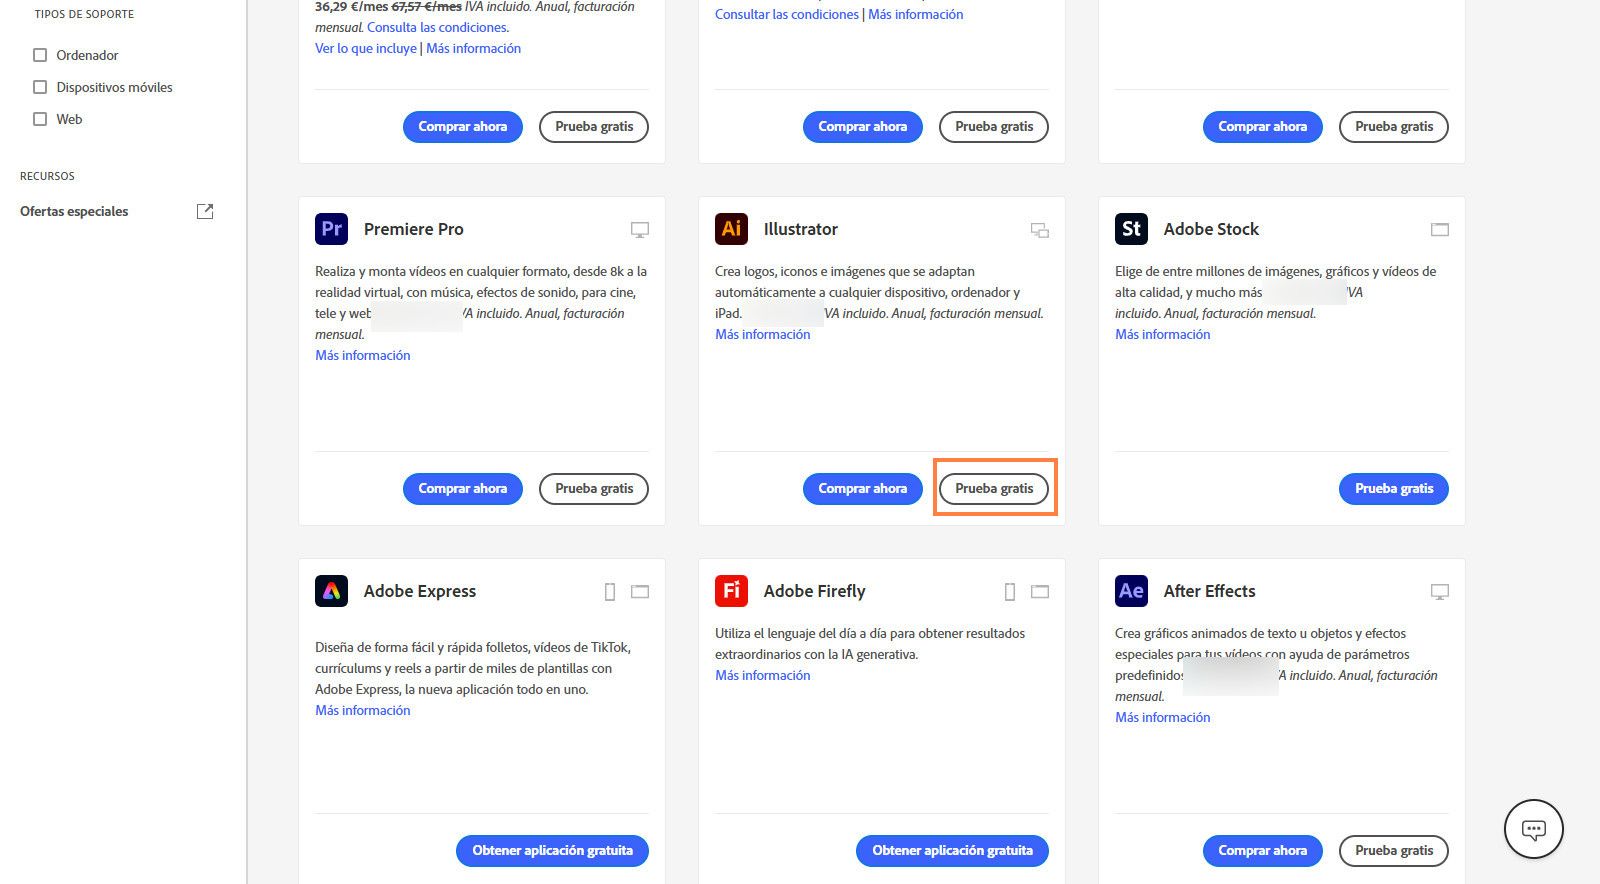Click Prueba gratis in top-left card
The height and width of the screenshot is (884, 1600).
[594, 127]
